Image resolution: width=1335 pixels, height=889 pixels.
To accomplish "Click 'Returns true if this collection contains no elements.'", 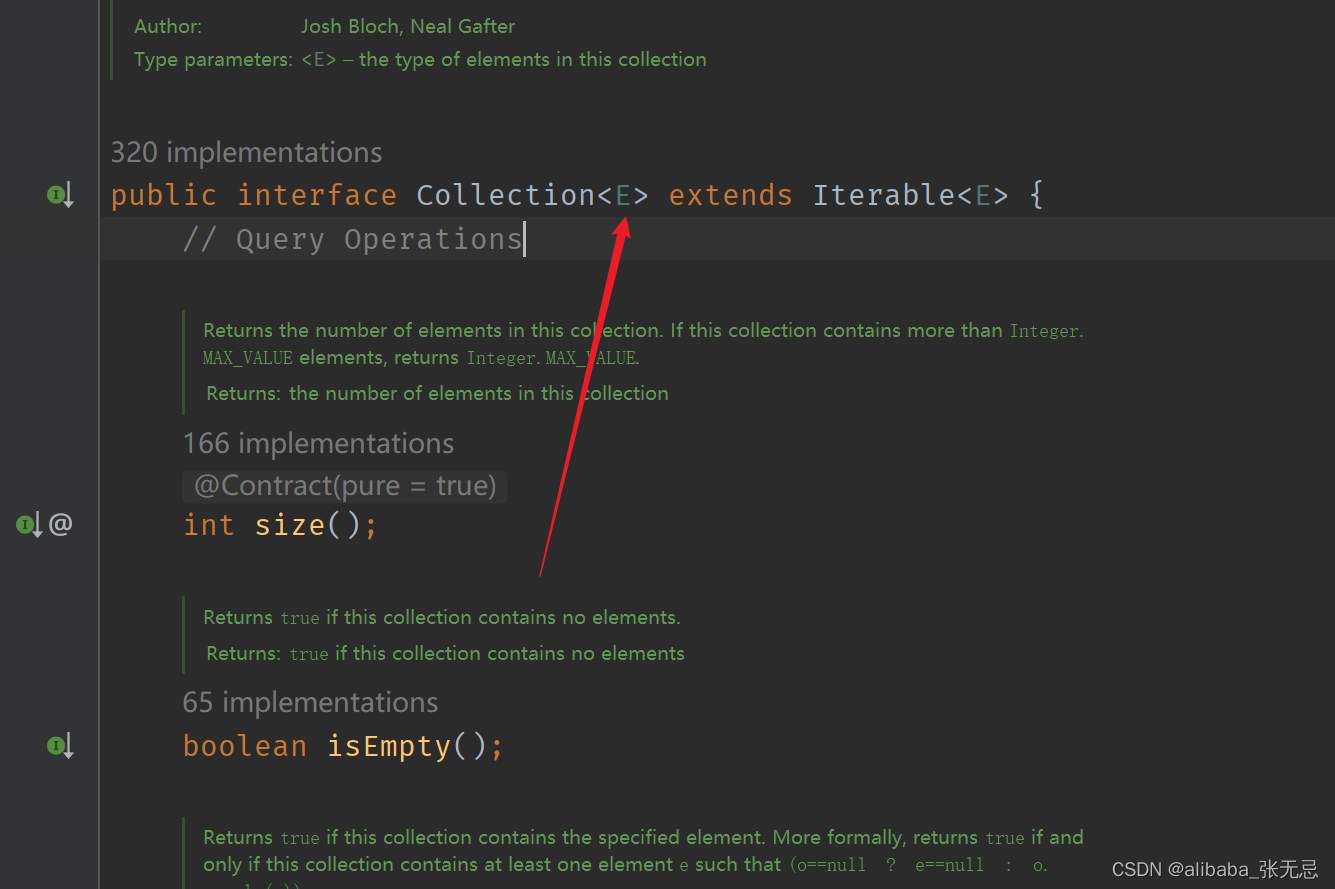I will point(442,618).
